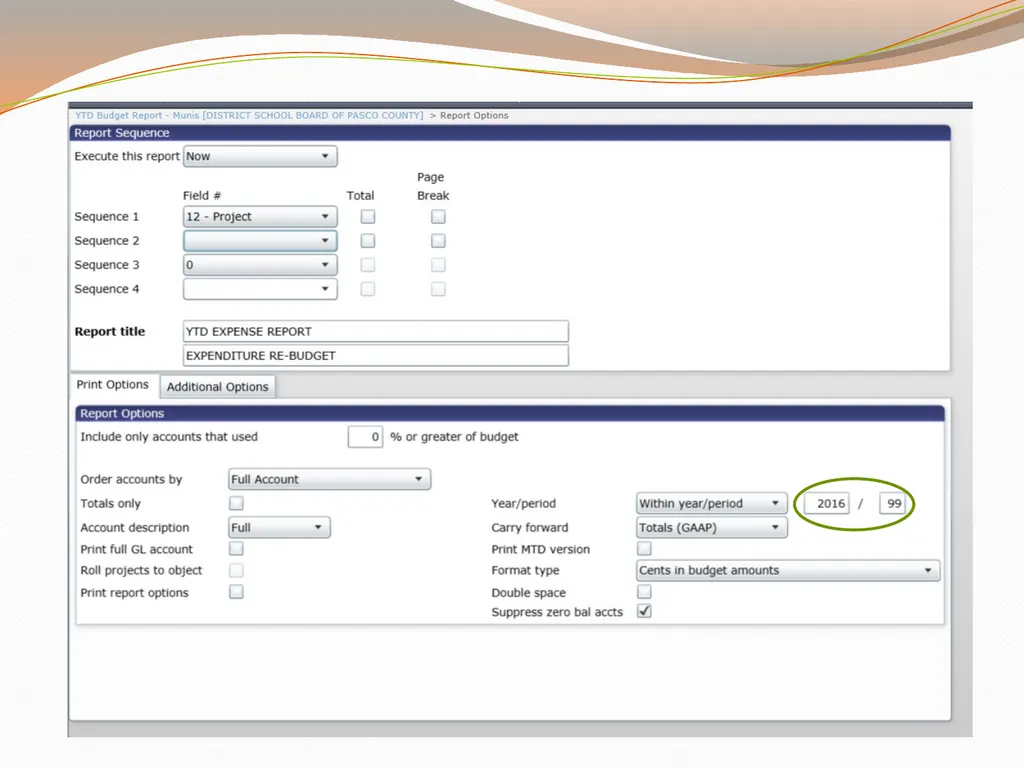Expand the Format type dropdown
The height and width of the screenshot is (768, 1024).
point(788,571)
